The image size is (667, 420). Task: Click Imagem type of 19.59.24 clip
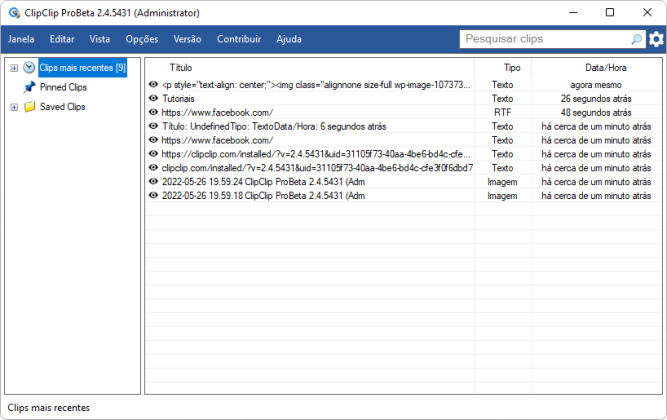click(502, 182)
